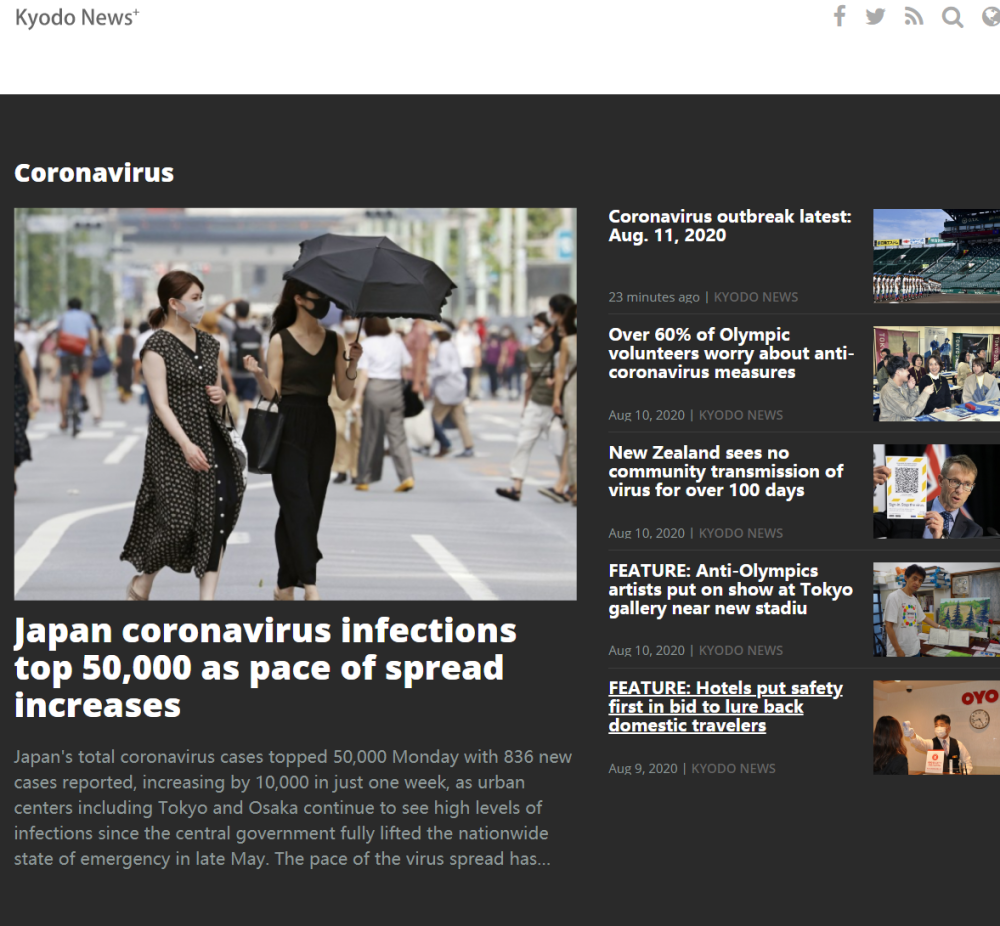Click KYODO NEWS source under Hotels article
Viewport: 1000px width, 926px height.
pyautogui.click(x=733, y=768)
